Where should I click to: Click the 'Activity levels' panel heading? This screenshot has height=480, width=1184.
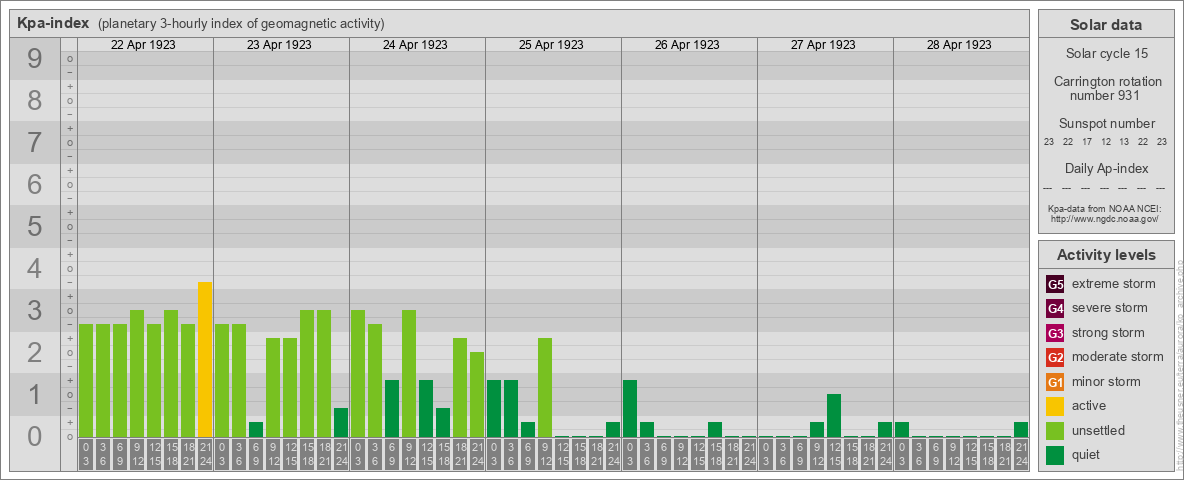point(1106,255)
